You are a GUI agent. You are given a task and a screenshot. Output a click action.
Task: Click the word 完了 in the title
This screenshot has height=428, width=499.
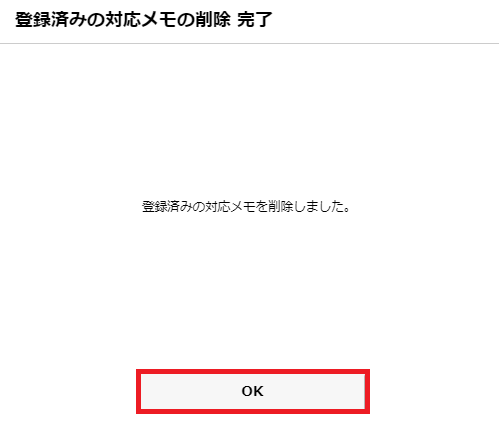(255, 20)
